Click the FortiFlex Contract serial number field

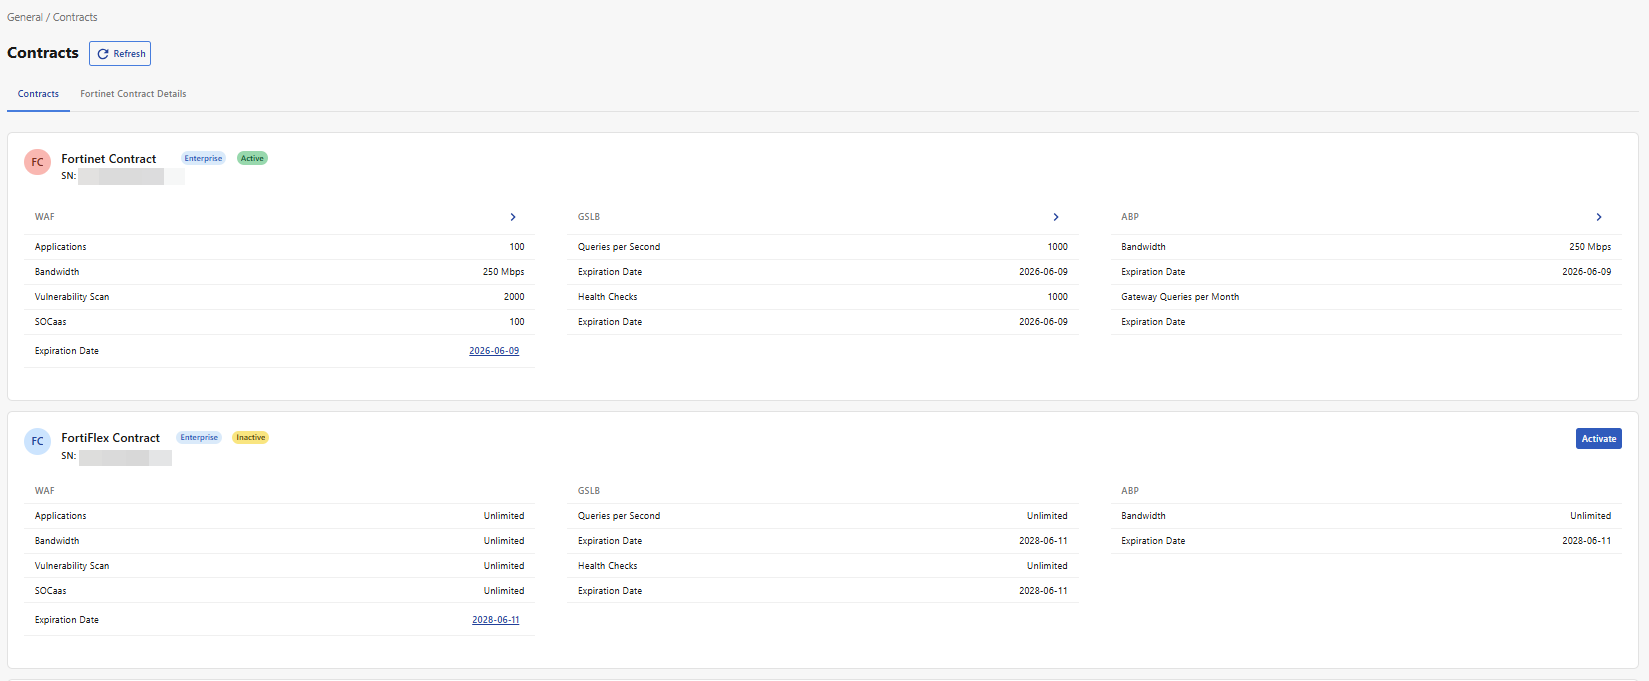(125, 457)
